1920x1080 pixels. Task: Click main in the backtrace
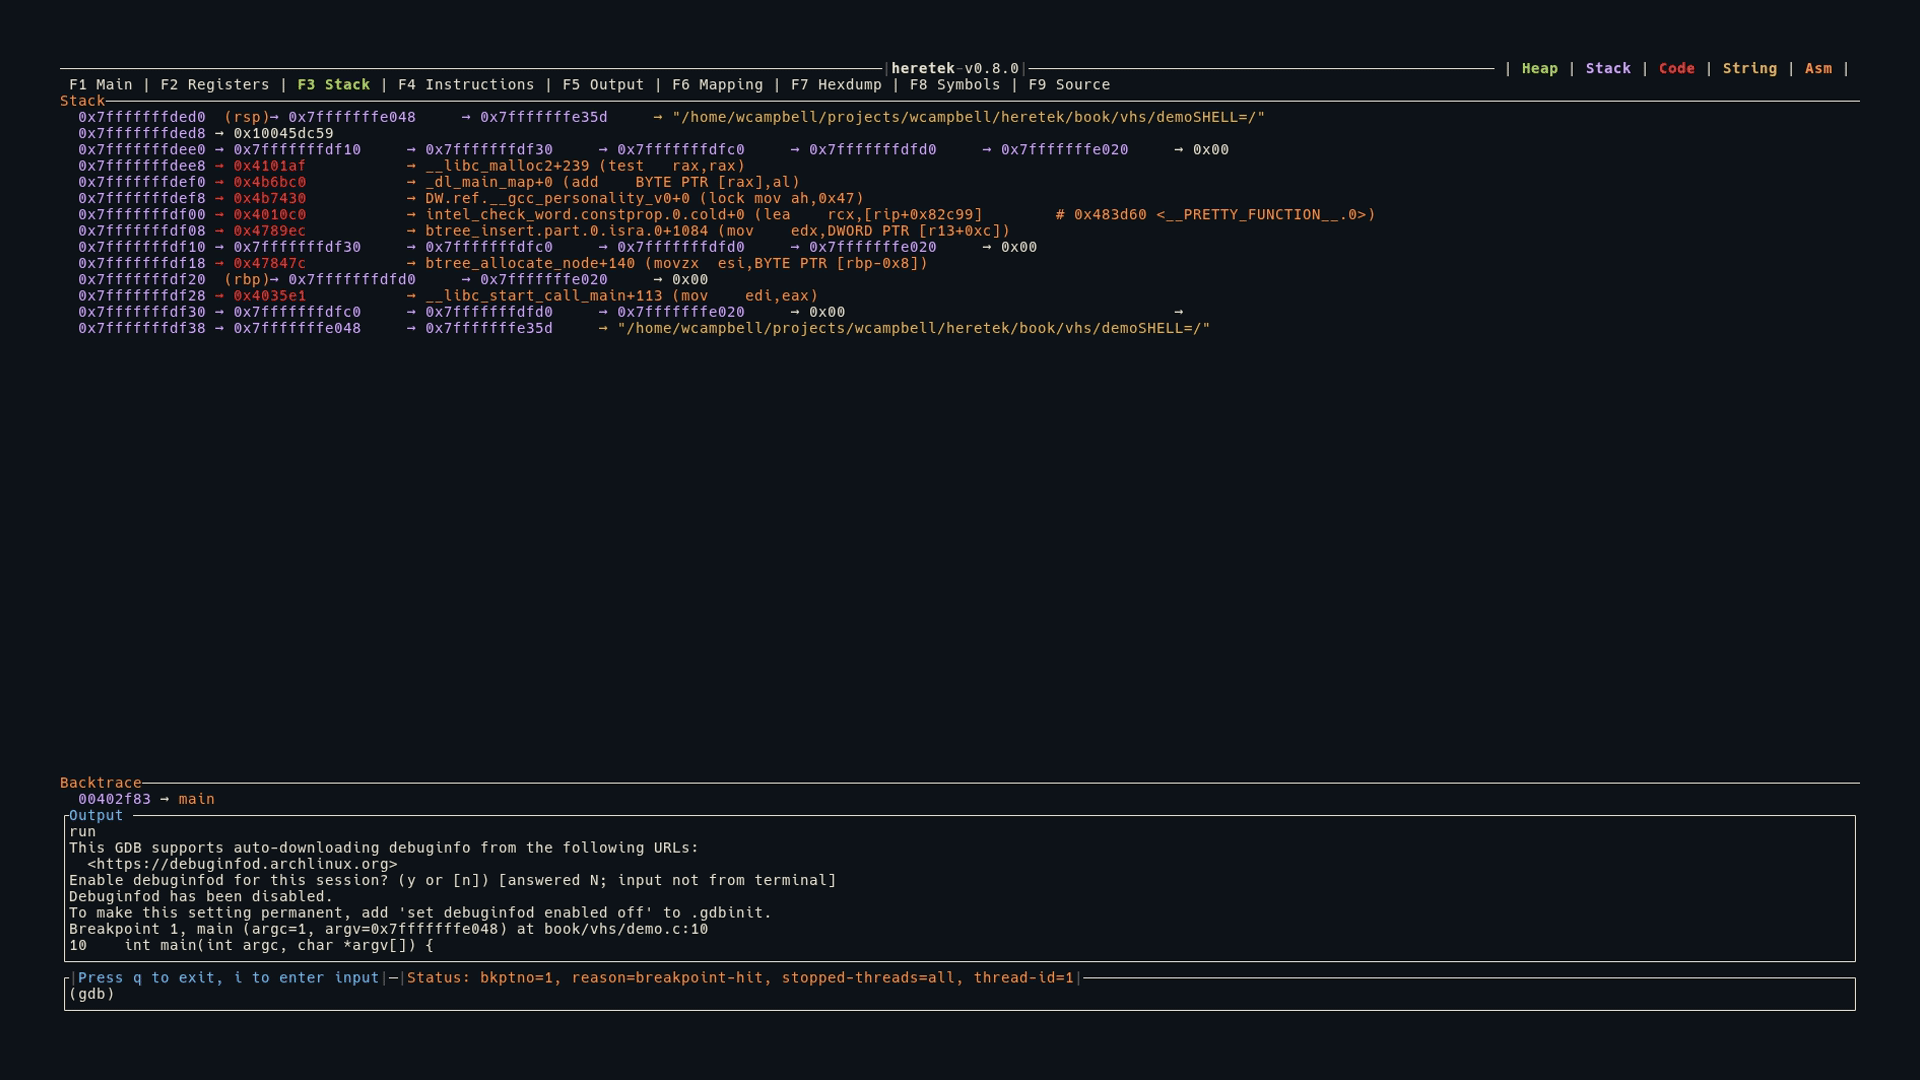196,799
